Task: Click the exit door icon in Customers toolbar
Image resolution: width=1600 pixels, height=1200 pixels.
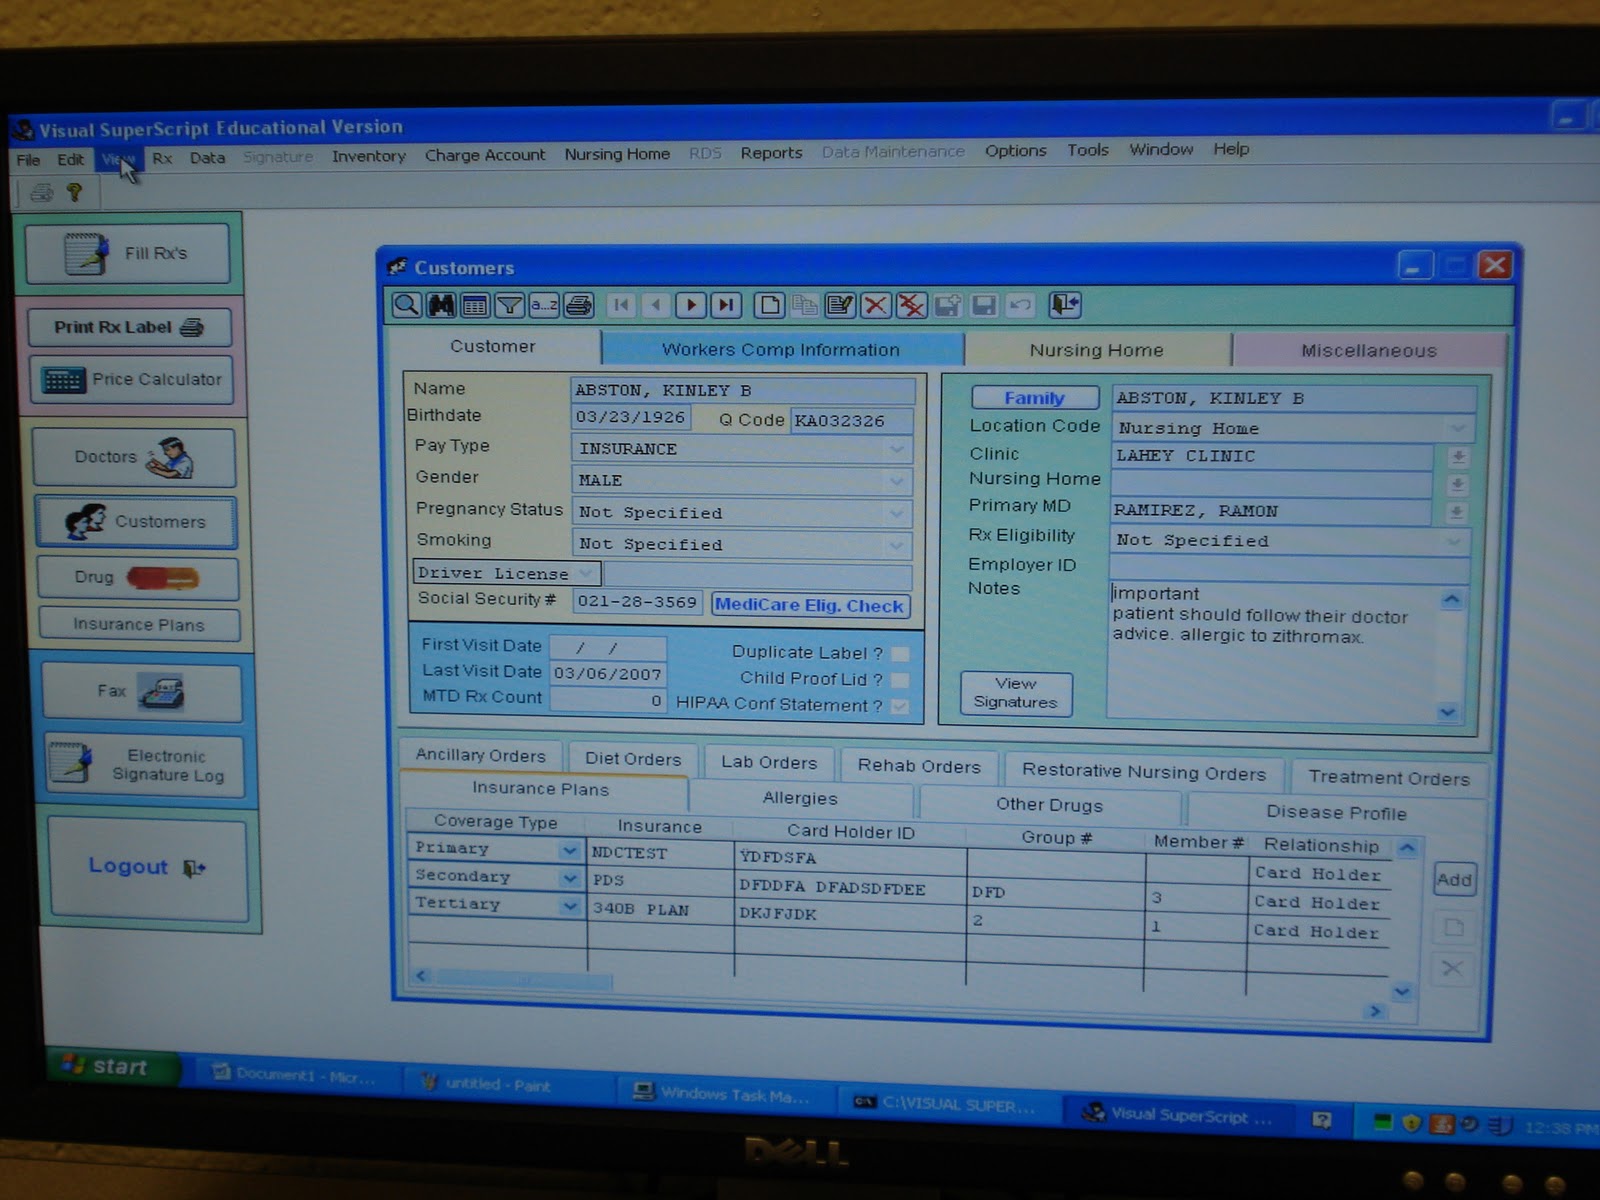Action: click(x=1065, y=305)
